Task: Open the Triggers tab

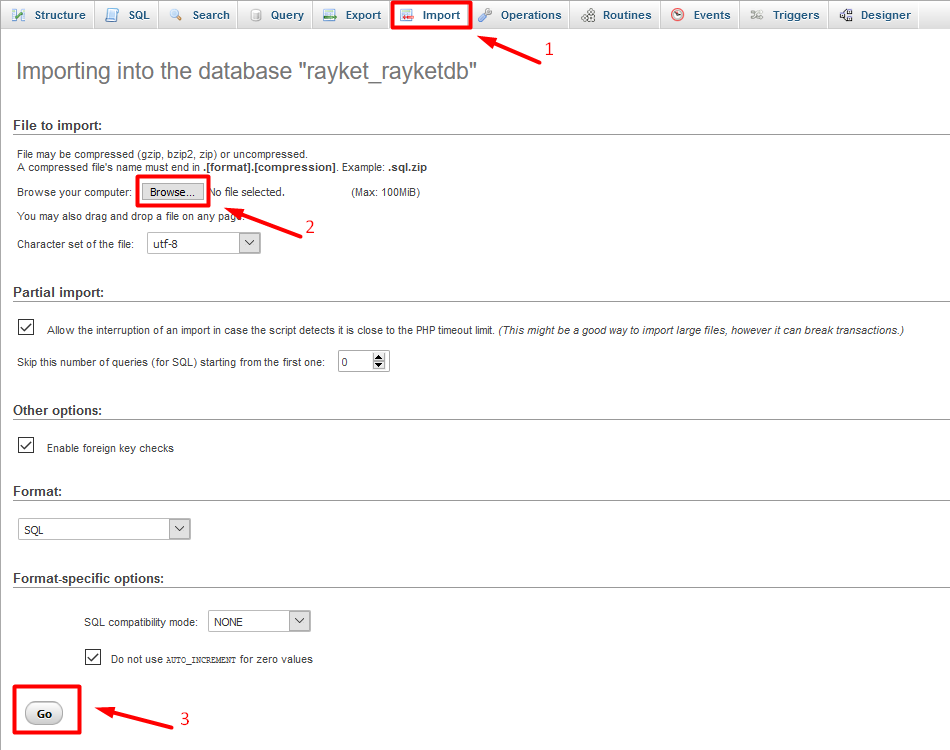Action: point(785,15)
